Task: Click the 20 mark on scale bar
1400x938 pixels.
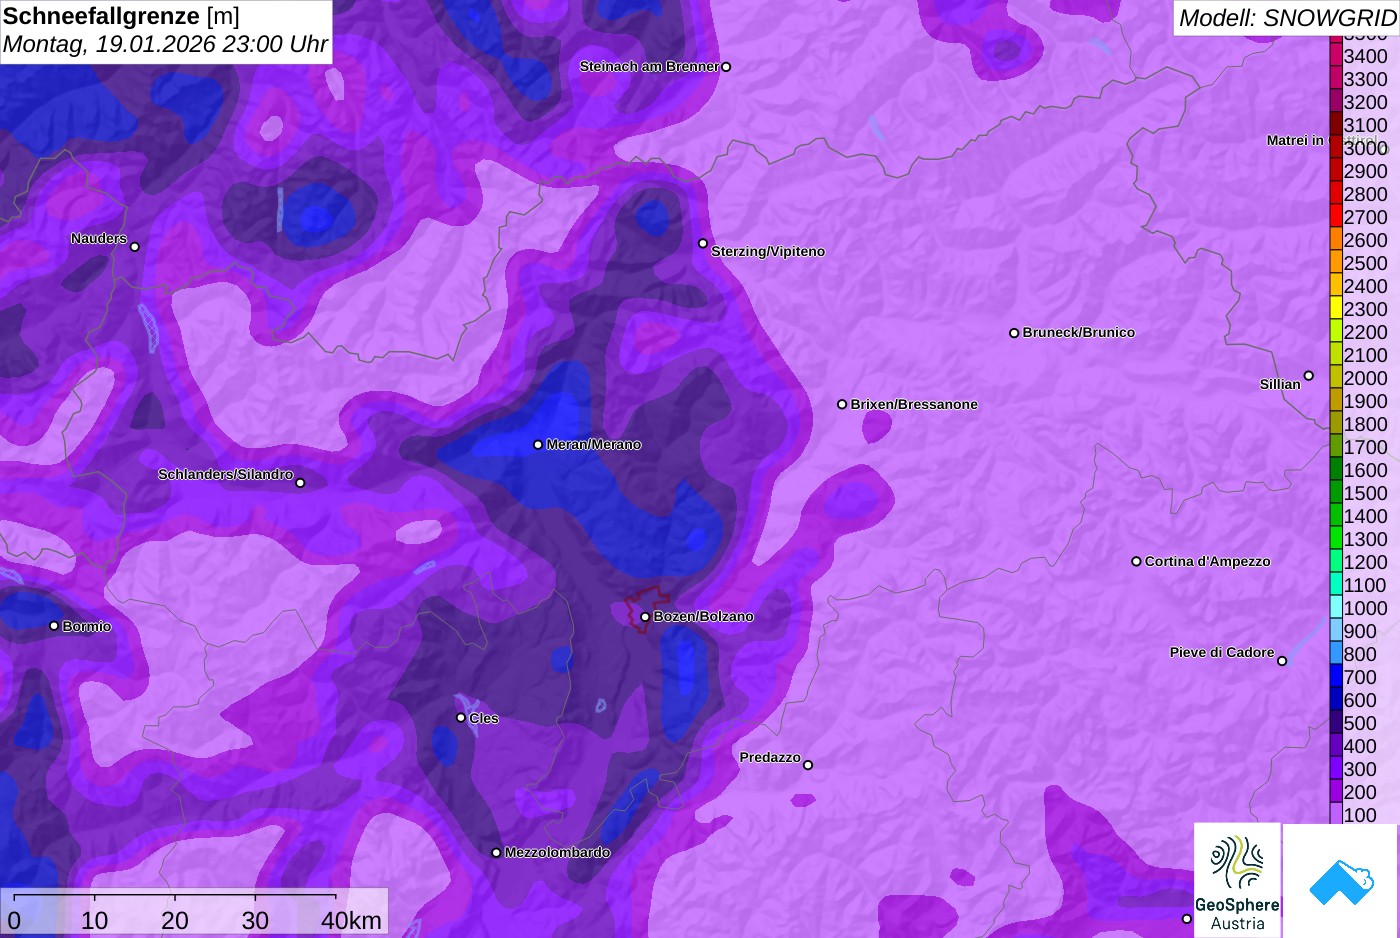Action: (x=175, y=920)
